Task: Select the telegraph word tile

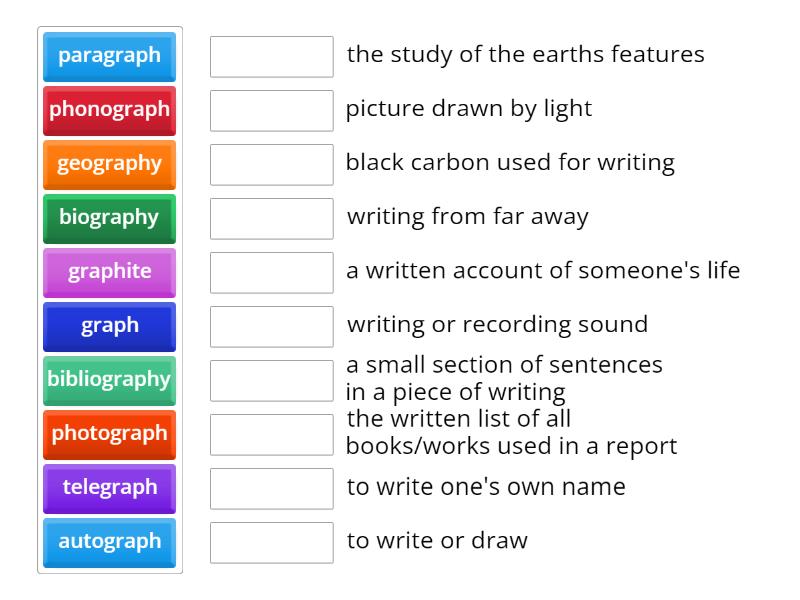Action: coord(108,488)
